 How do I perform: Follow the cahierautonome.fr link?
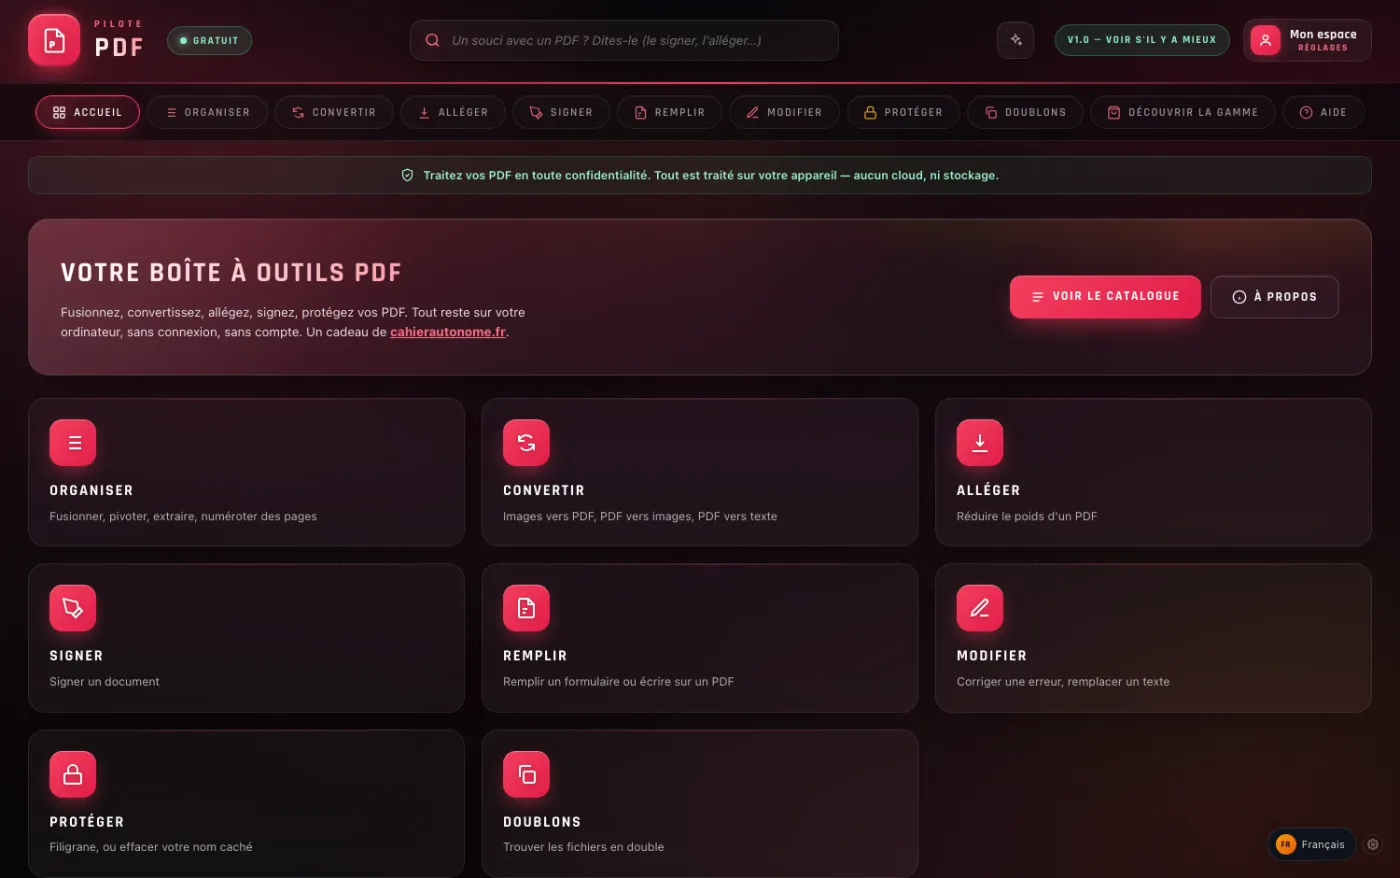(448, 332)
